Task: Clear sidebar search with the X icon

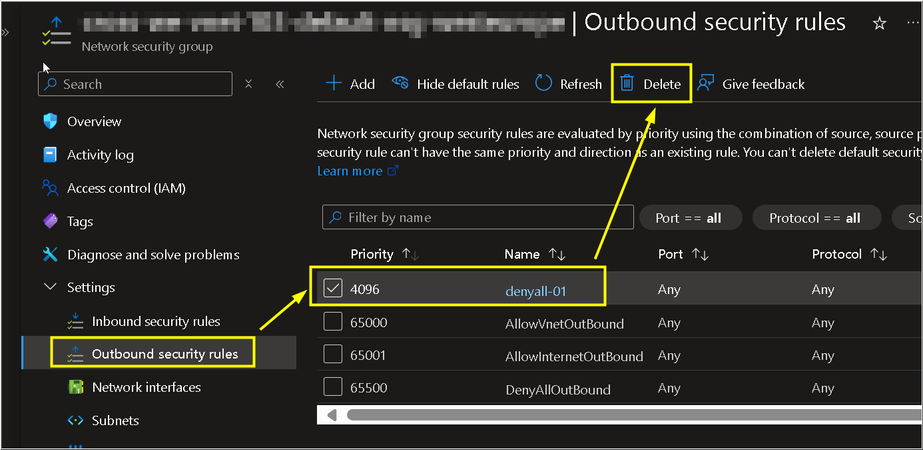Action: 248,84
